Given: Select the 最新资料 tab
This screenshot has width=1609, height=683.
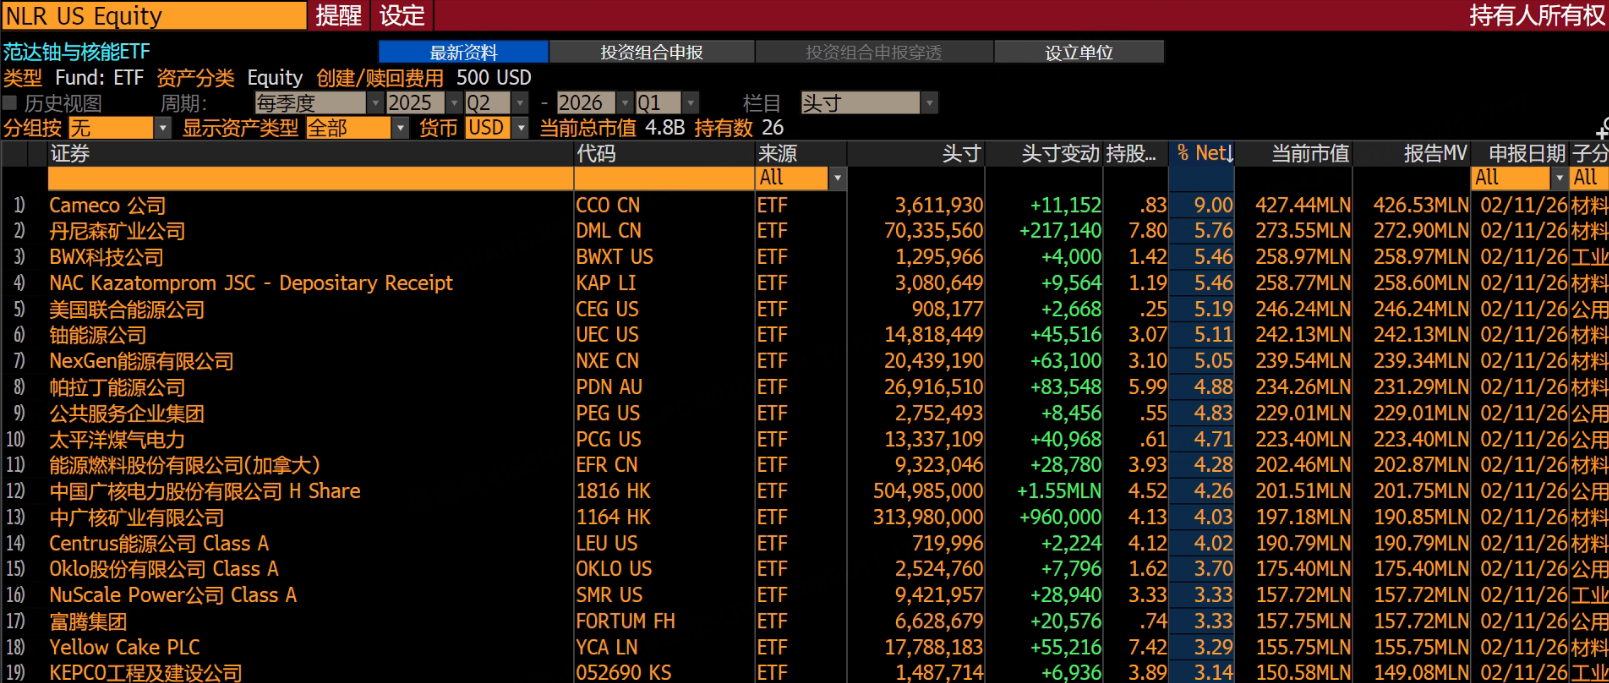Looking at the screenshot, I should 463,52.
